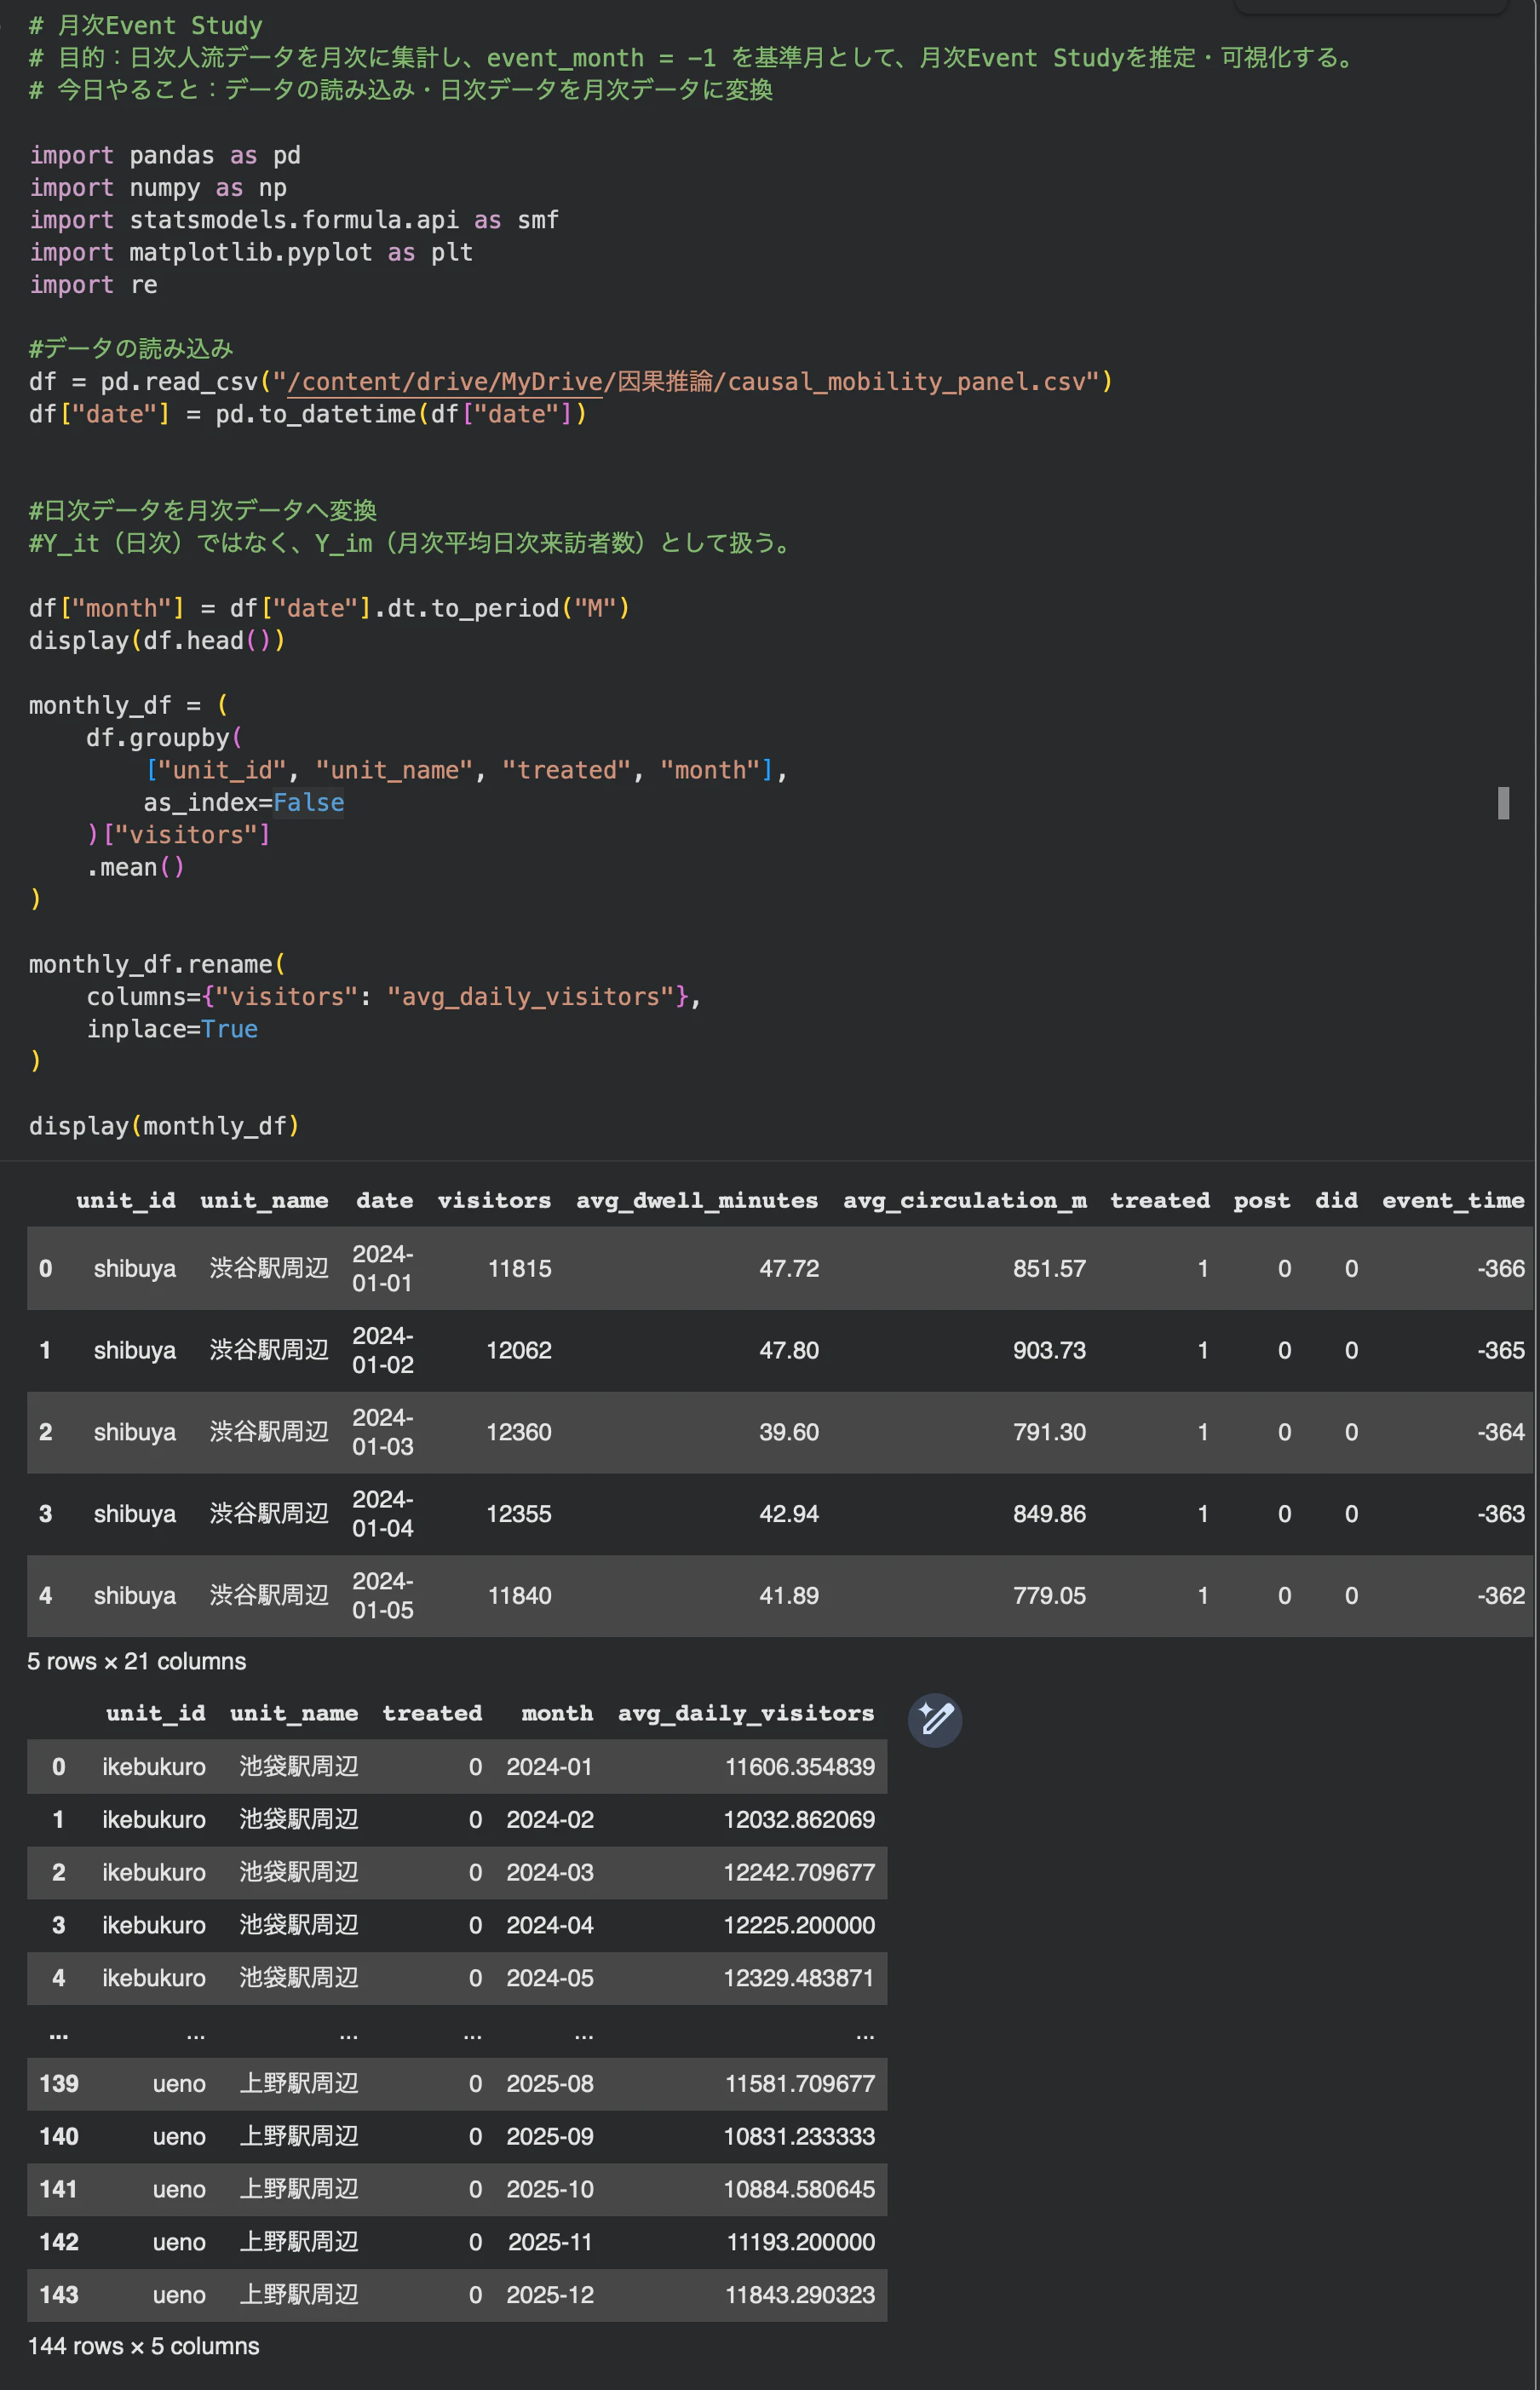Click the '# 月次Event Study' comment
Viewport: 1540px width, 2390px height.
click(x=146, y=26)
